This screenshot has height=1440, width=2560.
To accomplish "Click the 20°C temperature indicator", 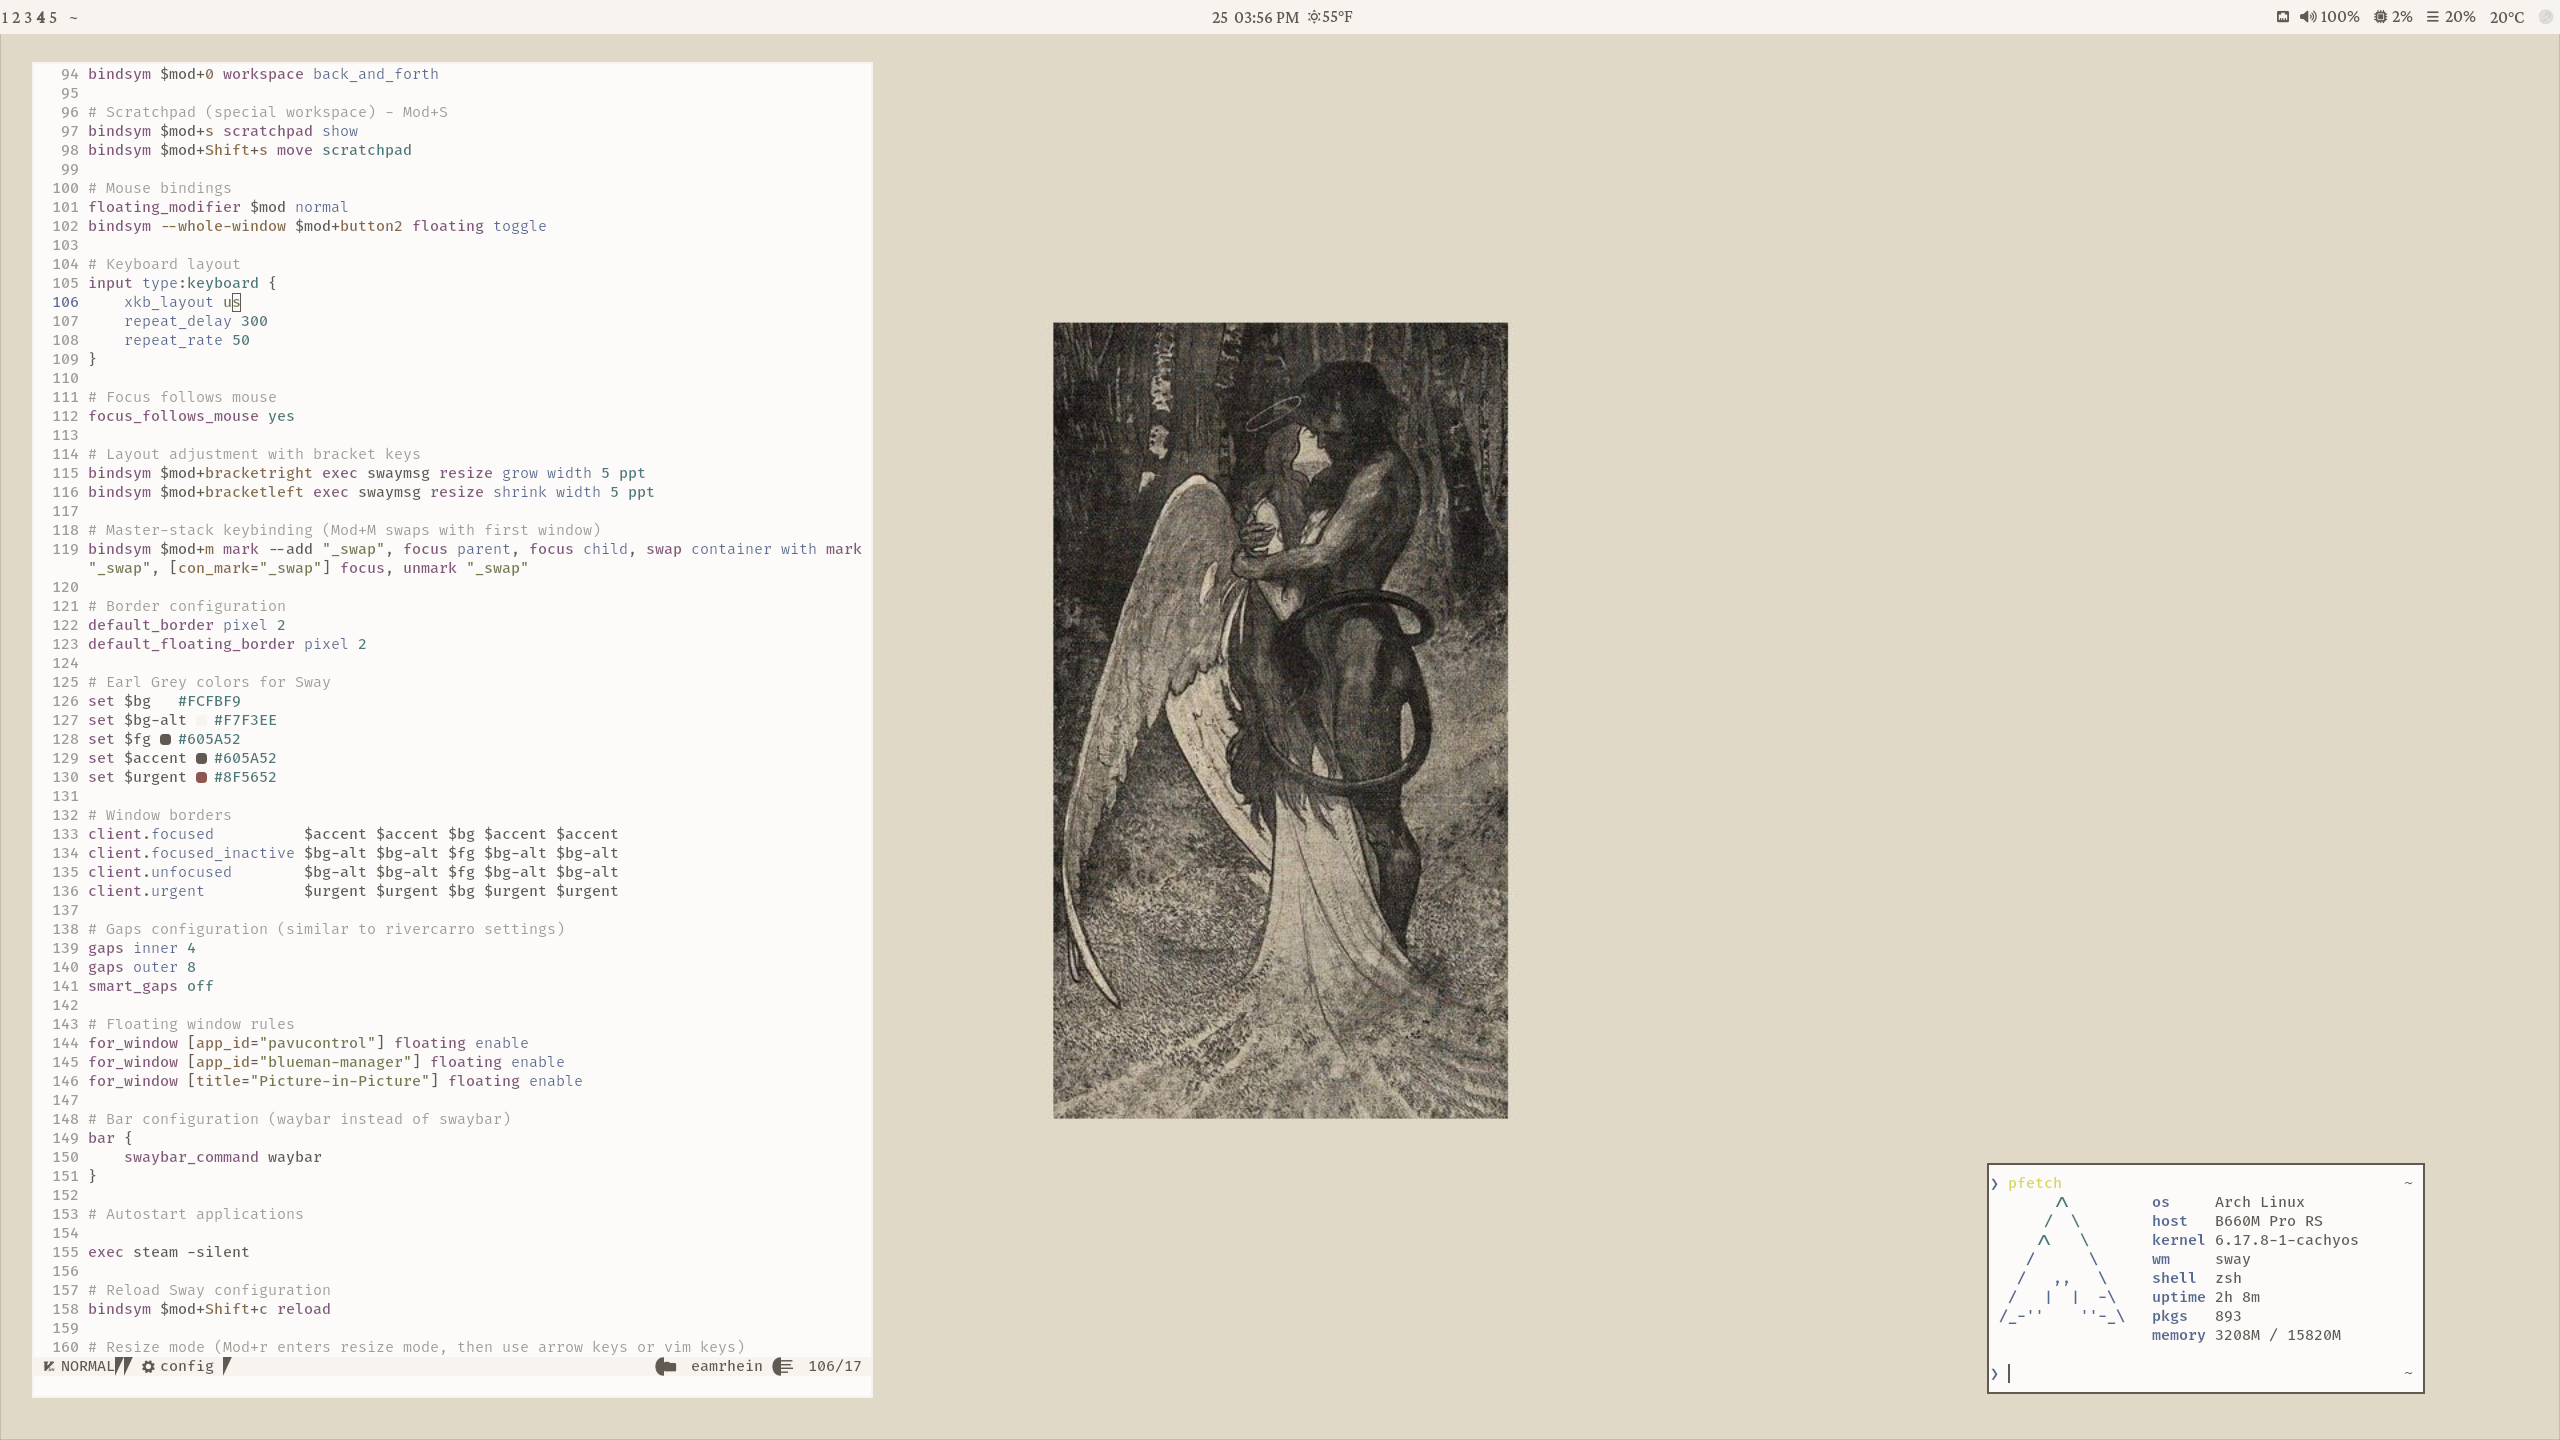I will 2506,17.
